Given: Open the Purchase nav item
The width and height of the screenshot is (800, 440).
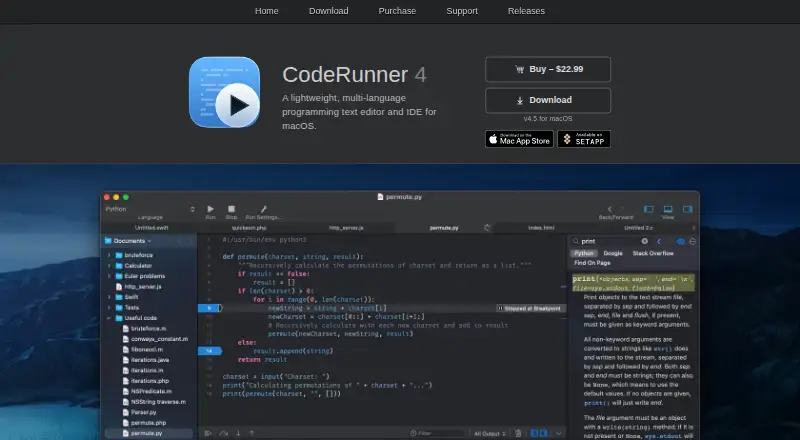Looking at the screenshot, I should pyautogui.click(x=397, y=11).
